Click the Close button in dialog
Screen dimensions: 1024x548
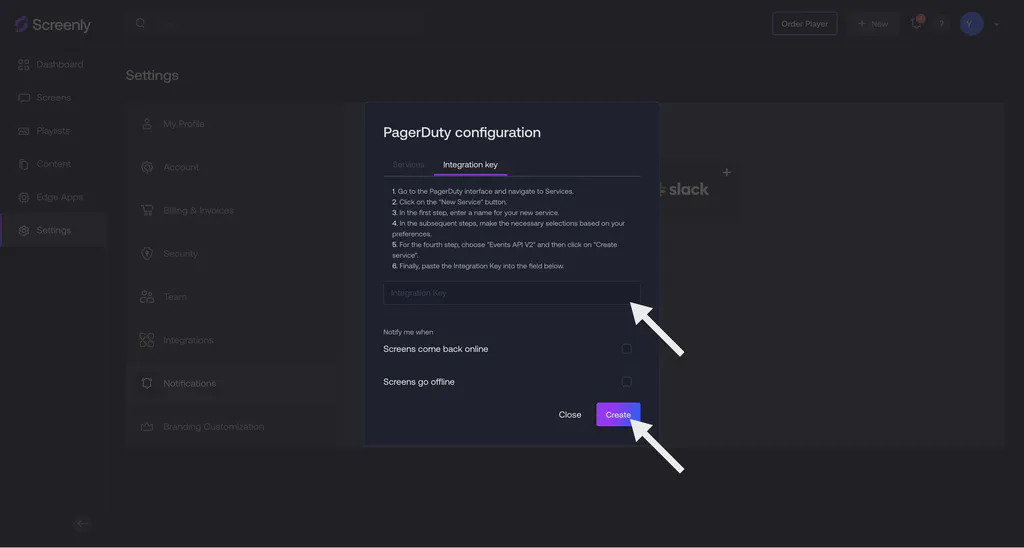coord(569,415)
